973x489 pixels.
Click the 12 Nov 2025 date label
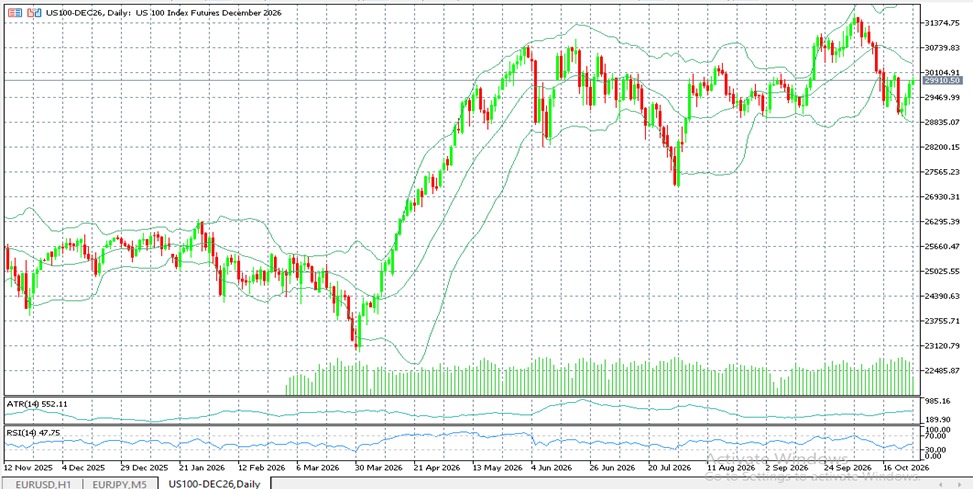29,467
